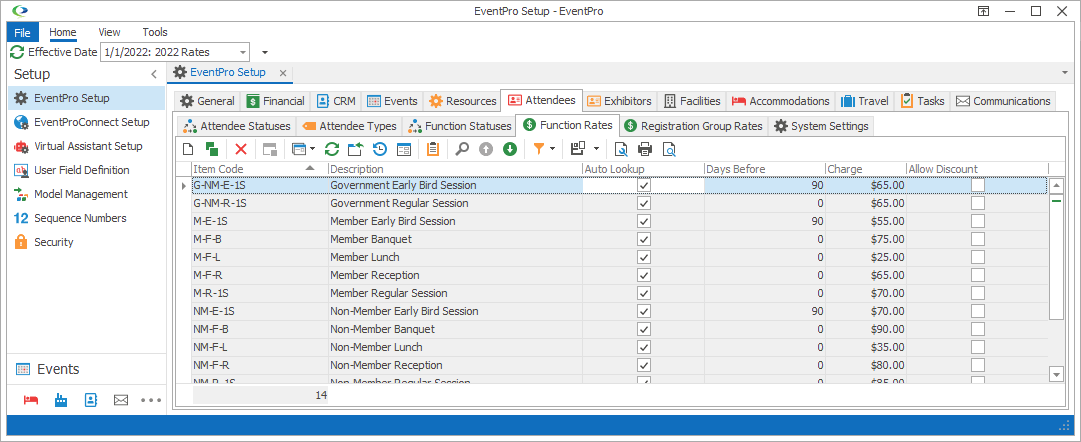Click the gray up-arrow circle icon

(x=486, y=148)
